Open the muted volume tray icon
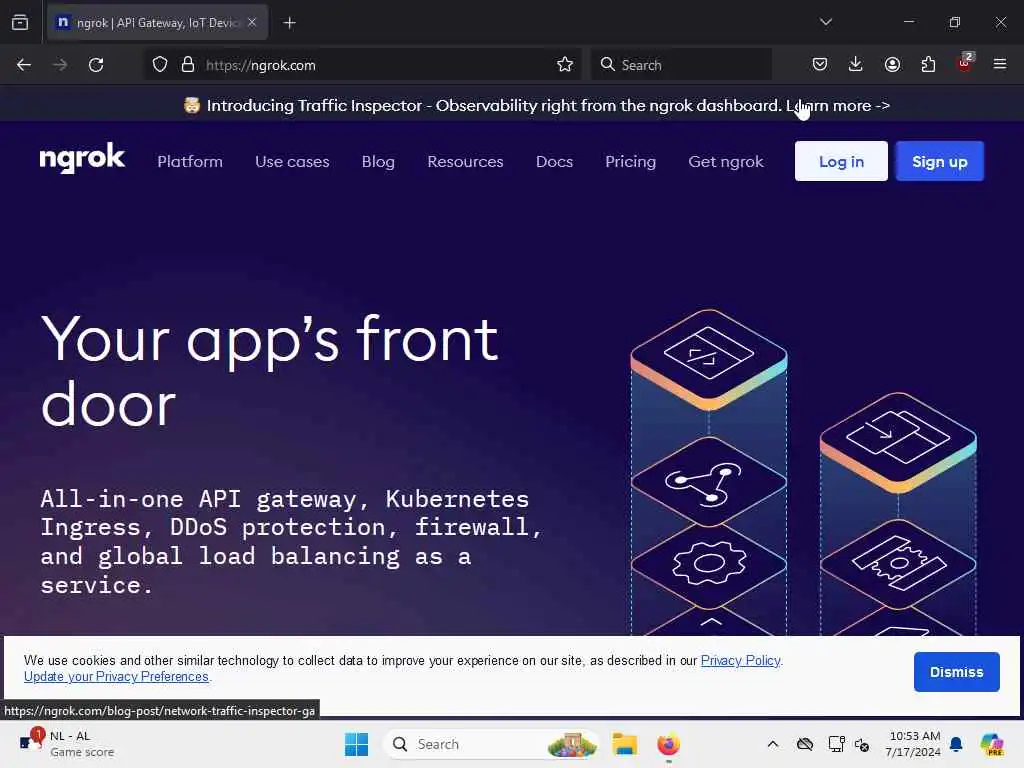Viewport: 1024px width, 768px height. pyautogui.click(x=862, y=744)
